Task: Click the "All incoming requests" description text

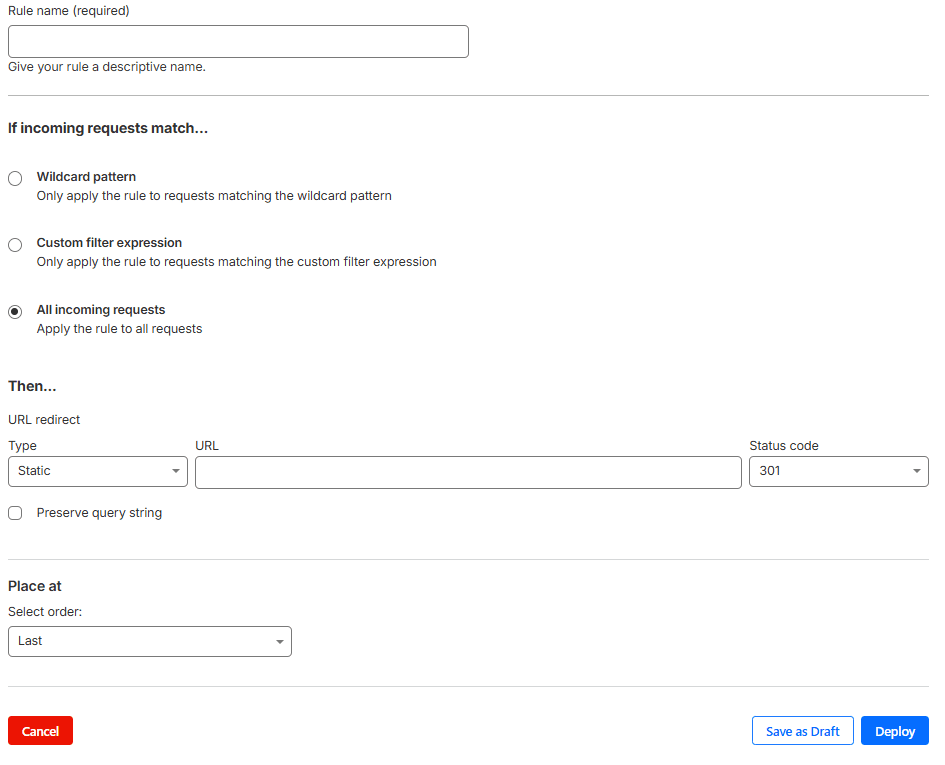Action: pyautogui.click(x=119, y=328)
